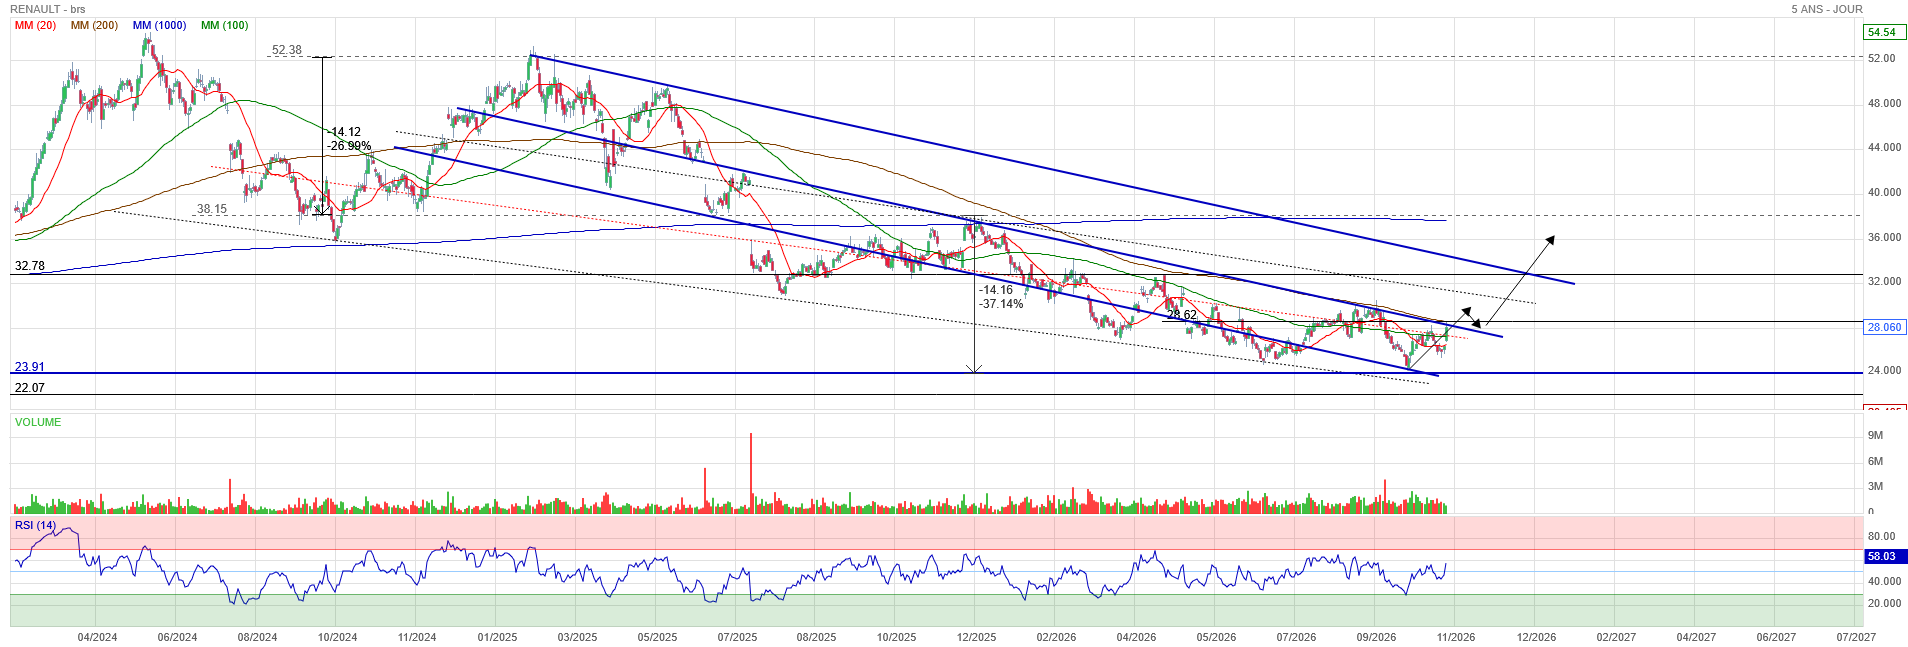This screenshot has height=647, width=1908.
Task: Click the "36.000" price axis value
Action: click(x=1884, y=237)
